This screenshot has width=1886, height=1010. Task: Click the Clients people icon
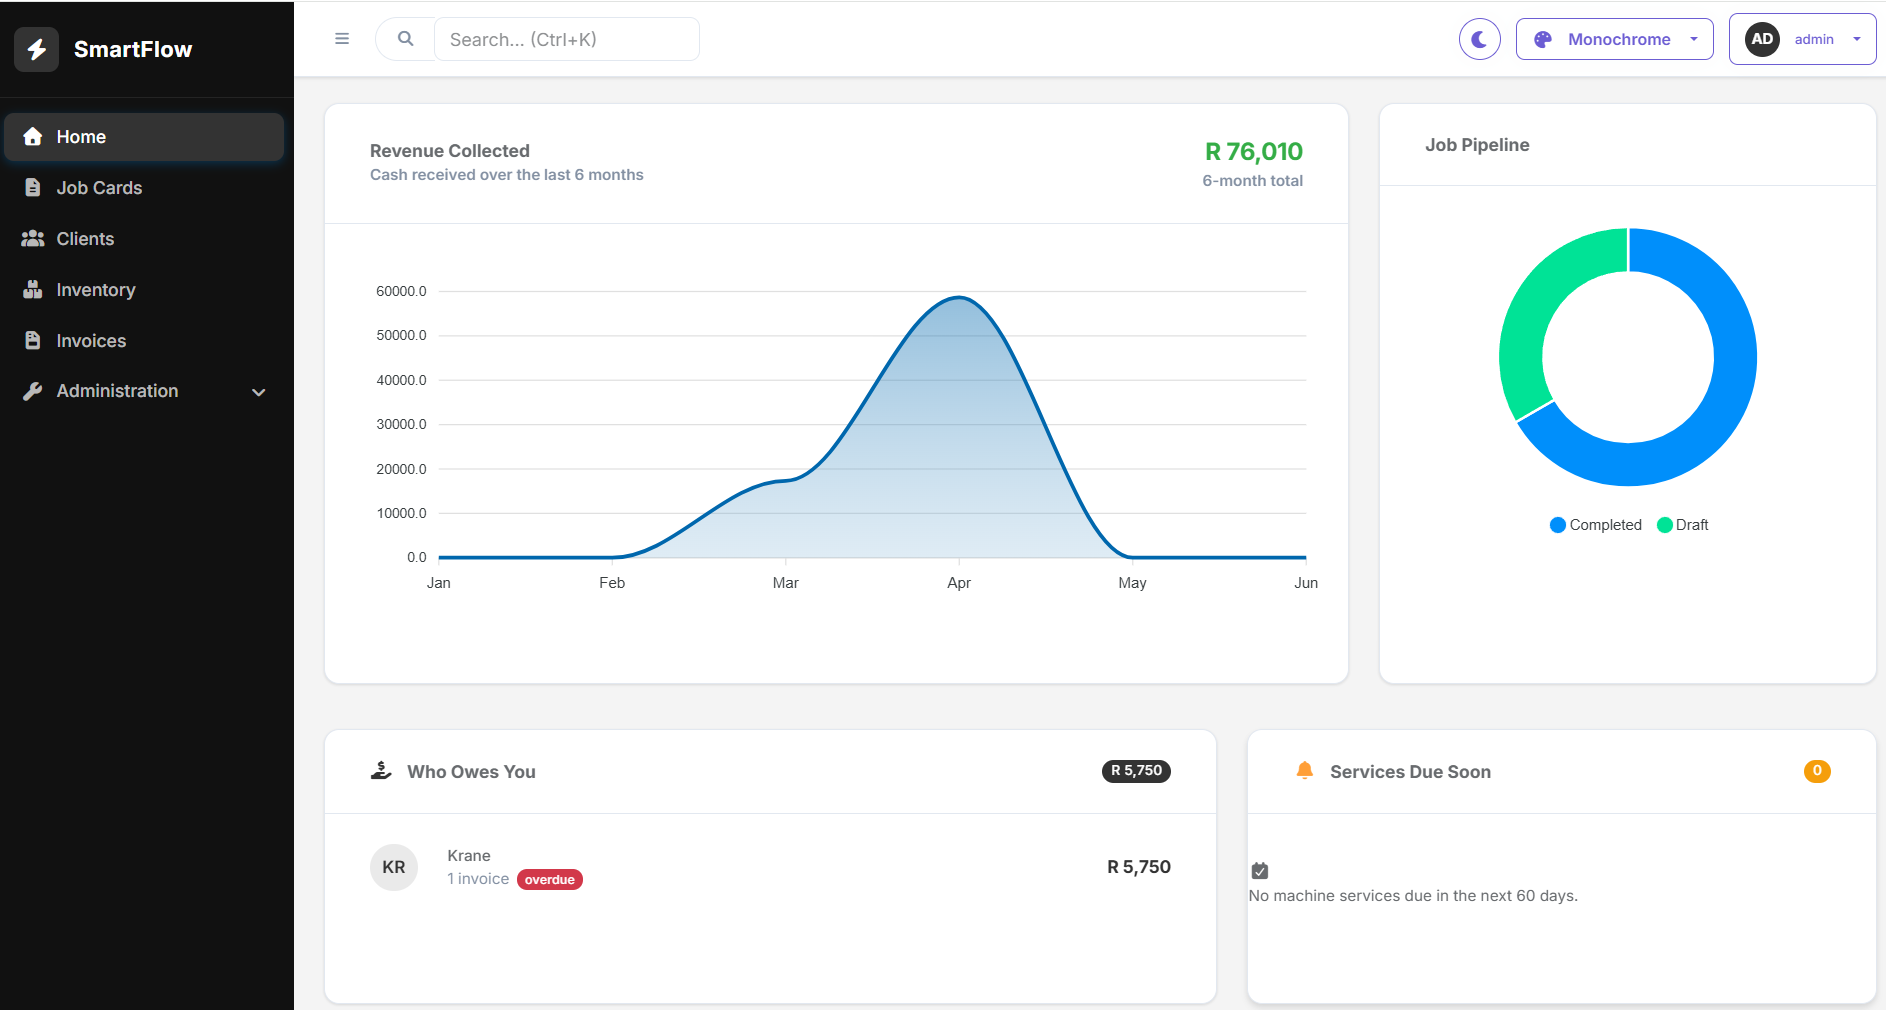[33, 239]
